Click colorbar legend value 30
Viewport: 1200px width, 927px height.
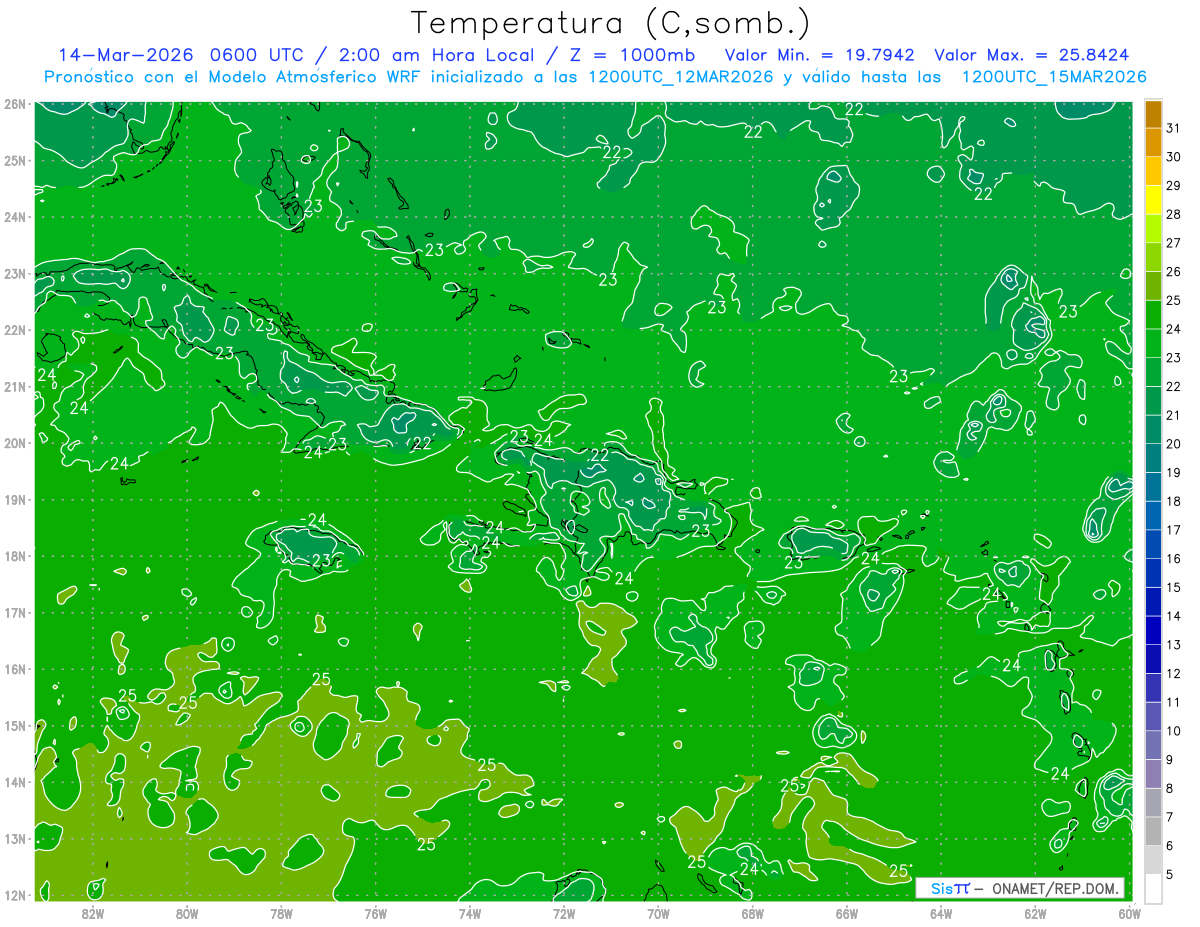[x=1173, y=157]
